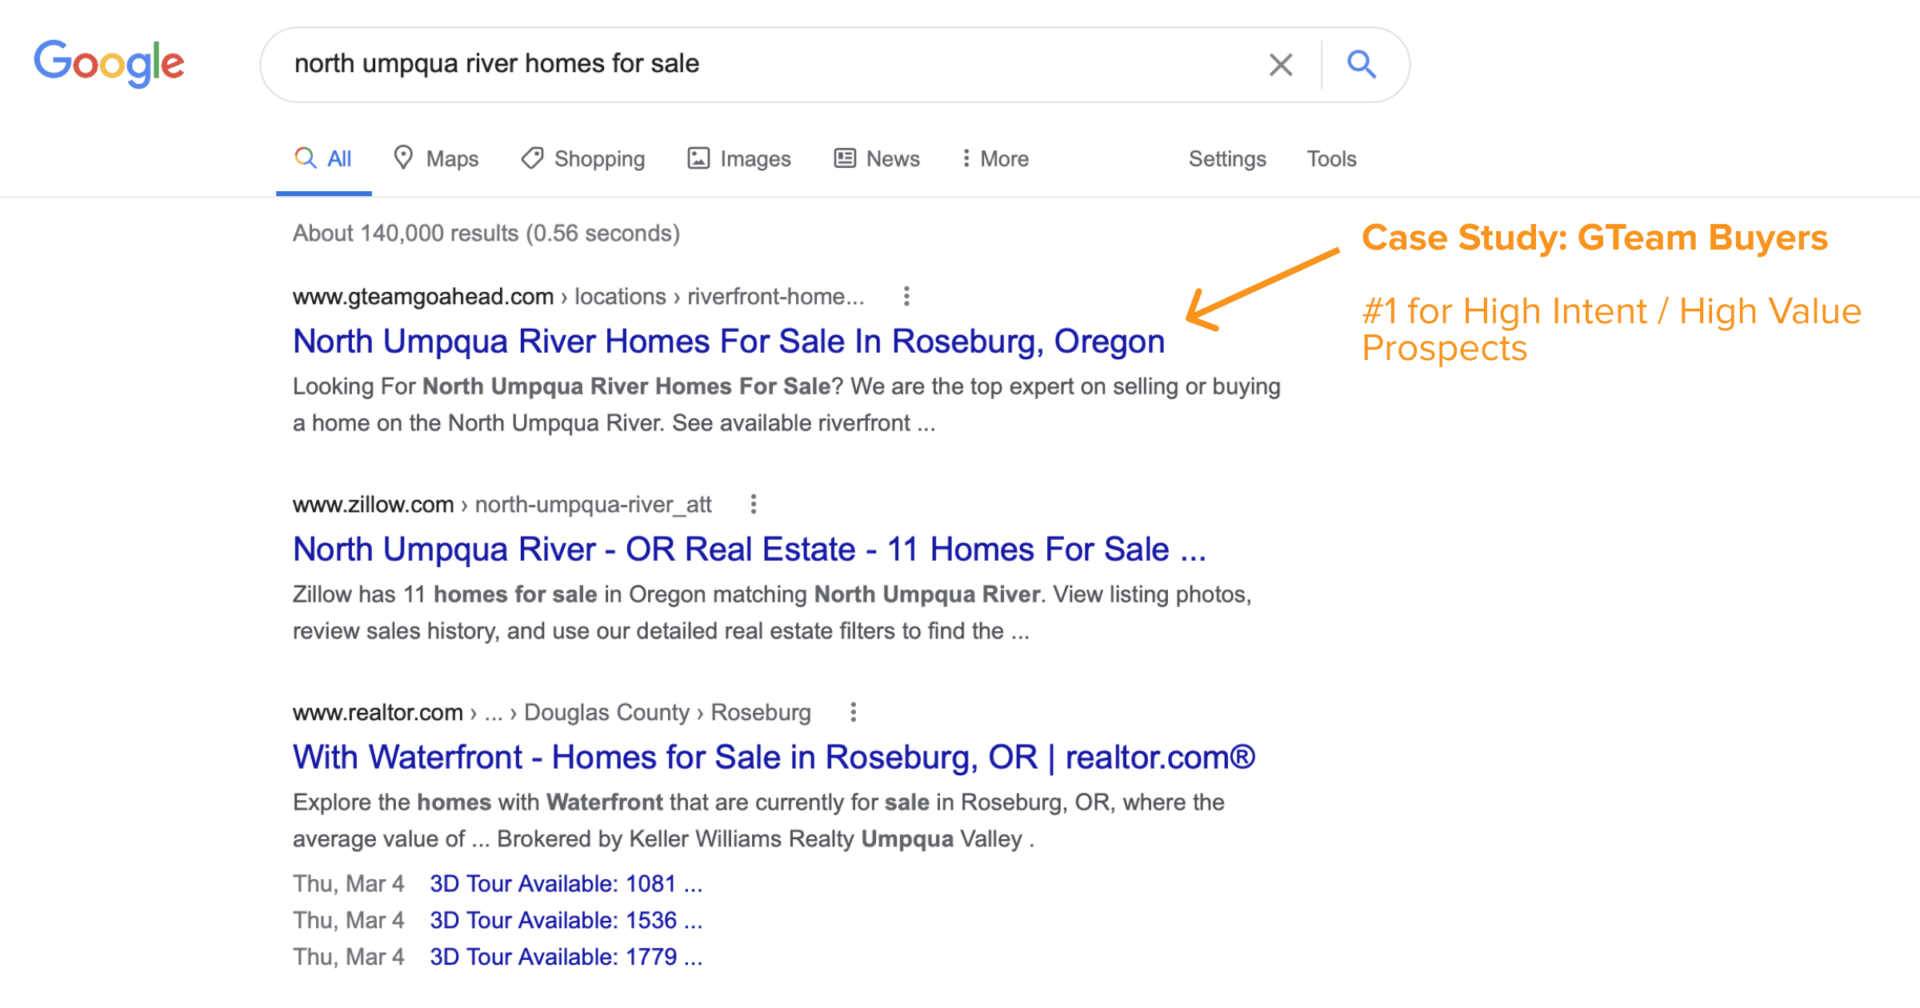Open options dots beside zillow.com result

pyautogui.click(x=753, y=504)
